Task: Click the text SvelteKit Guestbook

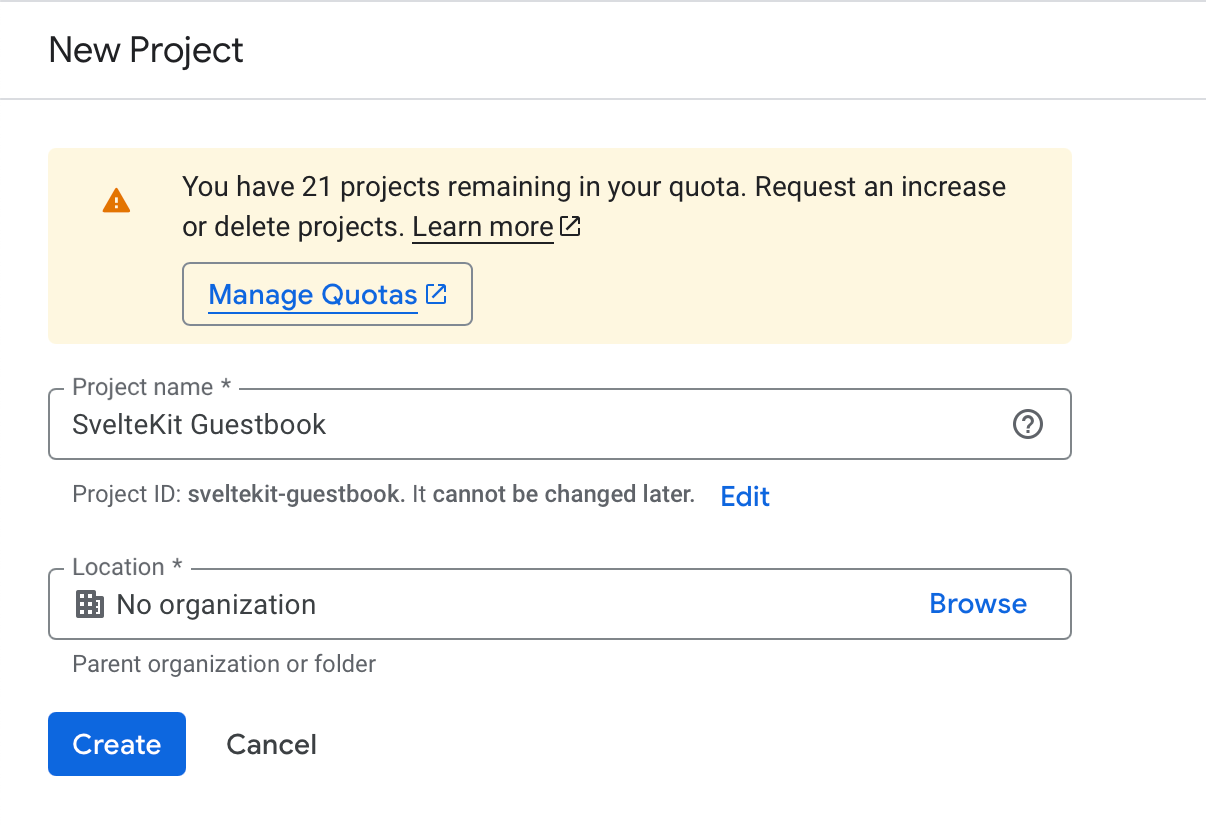Action: (x=198, y=424)
